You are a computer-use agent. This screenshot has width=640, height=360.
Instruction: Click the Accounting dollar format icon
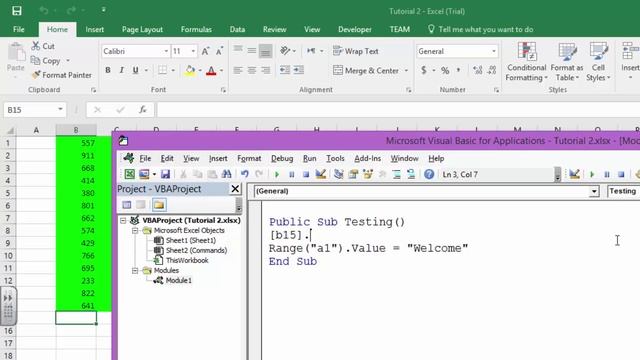[x=424, y=70]
